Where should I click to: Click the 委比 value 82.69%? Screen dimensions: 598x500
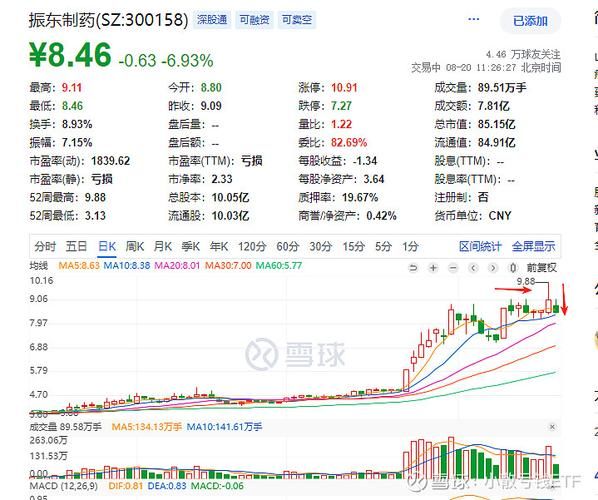[349, 142]
